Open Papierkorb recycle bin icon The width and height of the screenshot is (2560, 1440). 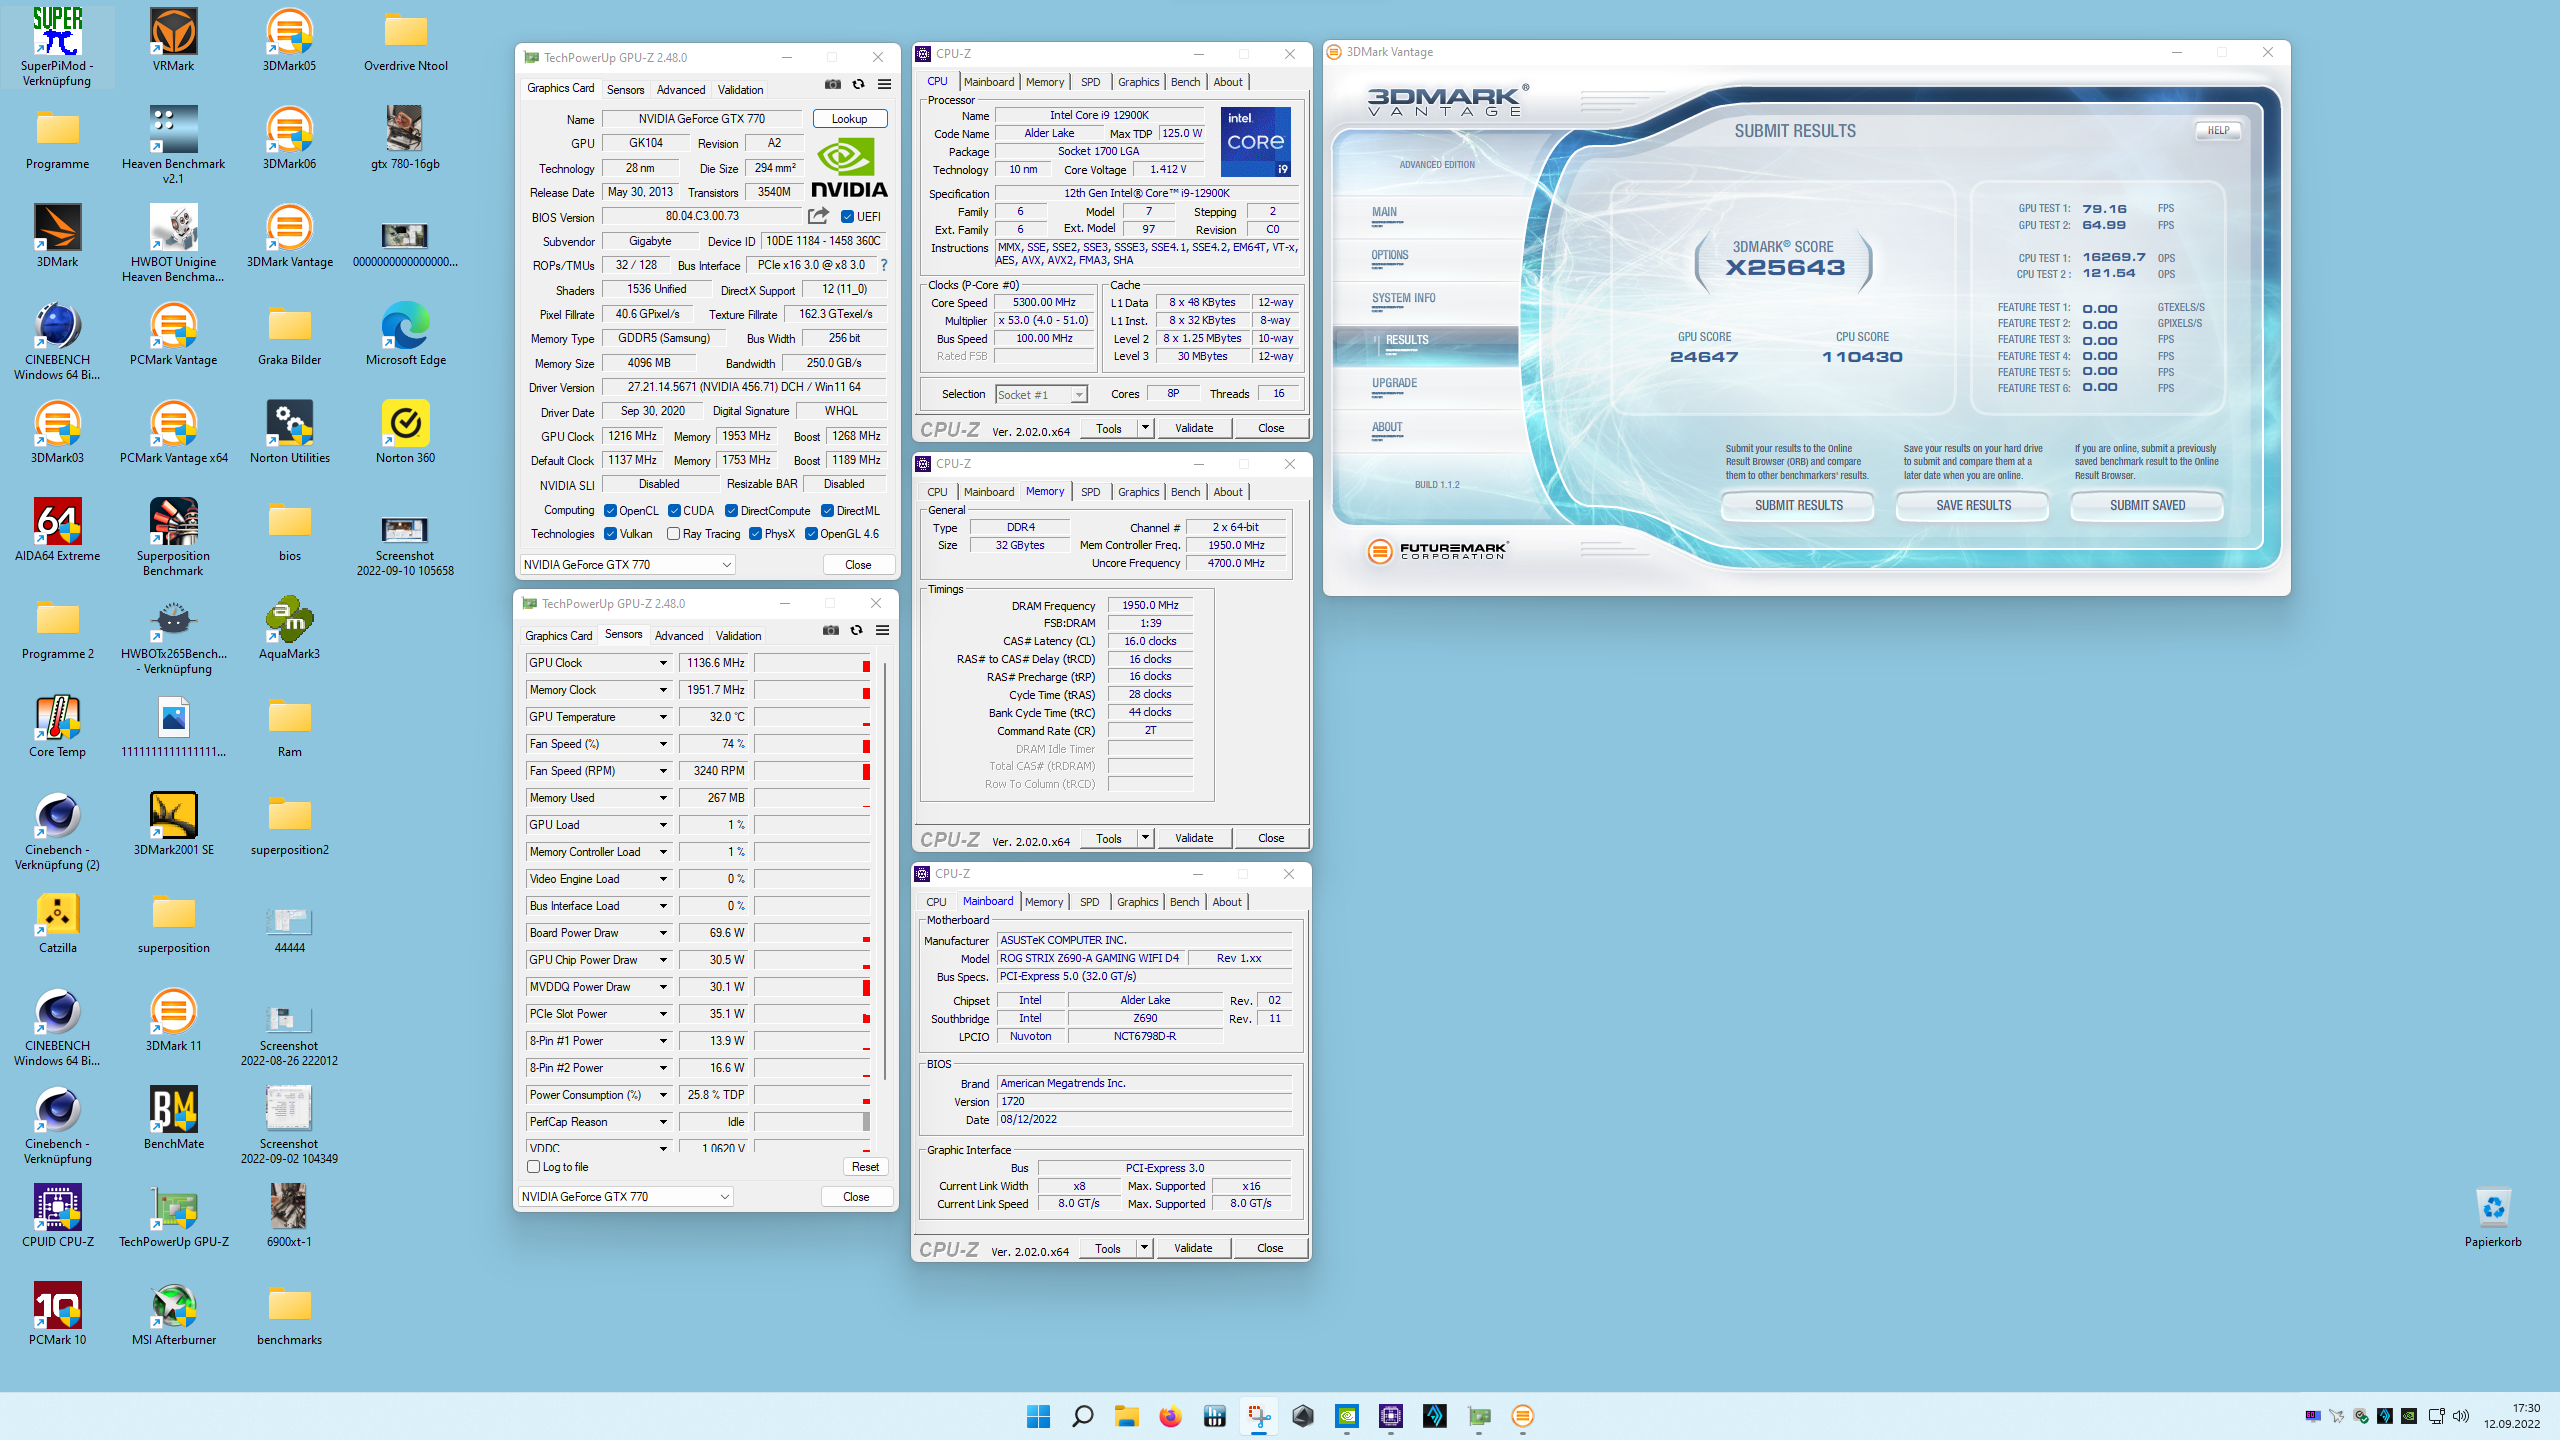[2493, 1216]
